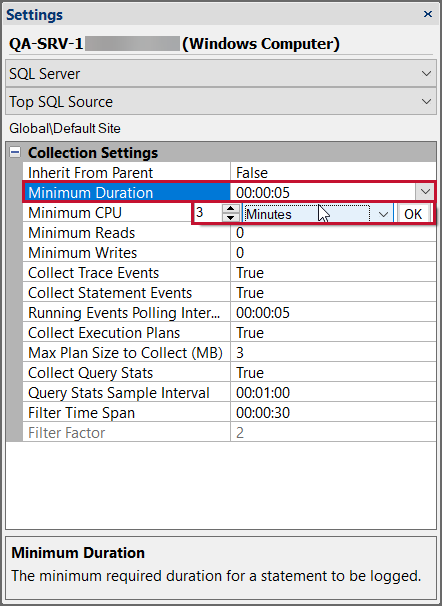Click the duration number input field
Image resolution: width=442 pixels, height=606 pixels.
click(209, 213)
